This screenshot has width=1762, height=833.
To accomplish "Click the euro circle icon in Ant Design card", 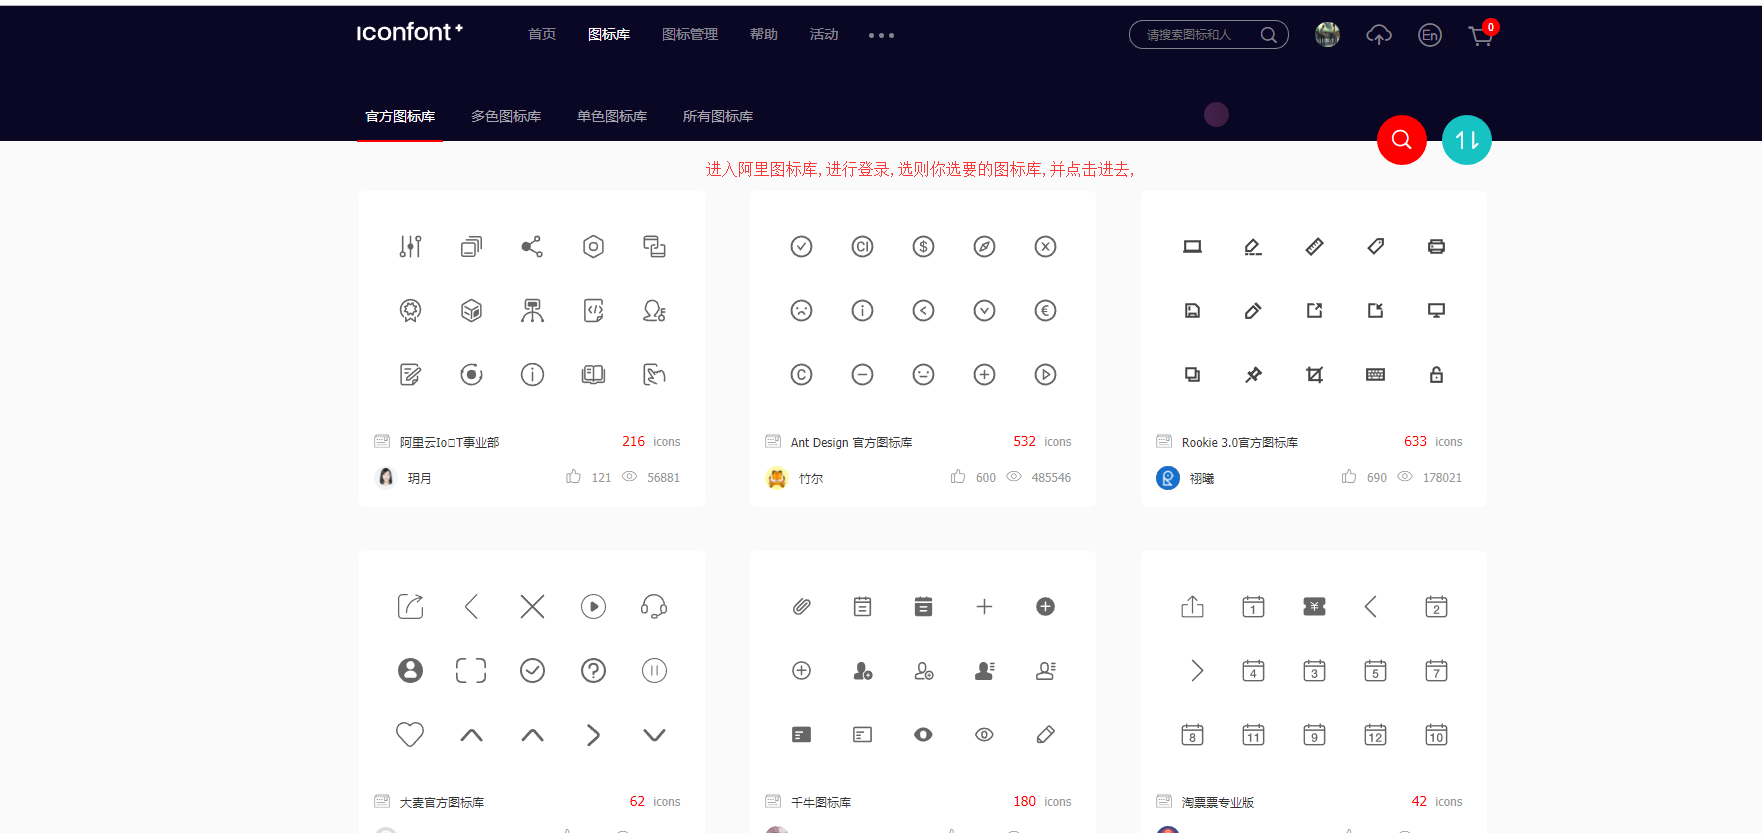I will pyautogui.click(x=1045, y=310).
